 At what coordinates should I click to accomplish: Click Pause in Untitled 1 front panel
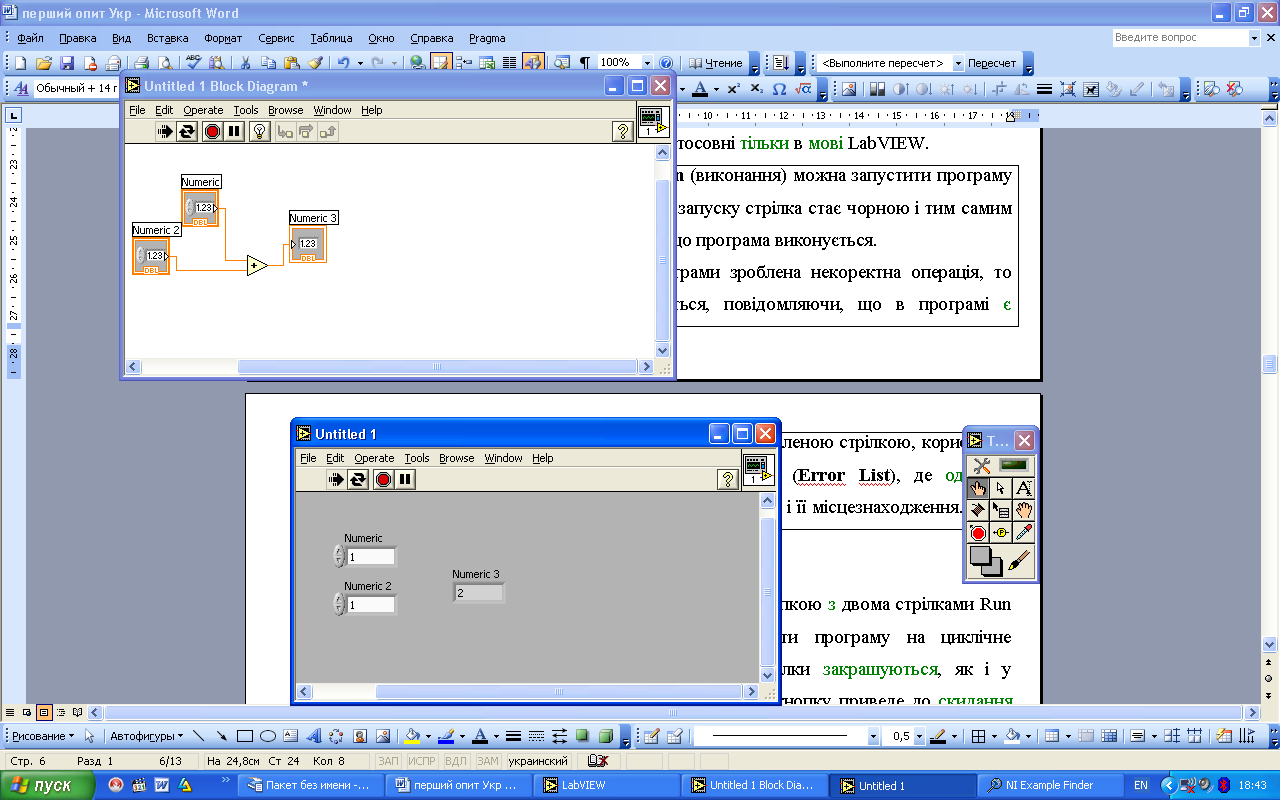coord(405,479)
